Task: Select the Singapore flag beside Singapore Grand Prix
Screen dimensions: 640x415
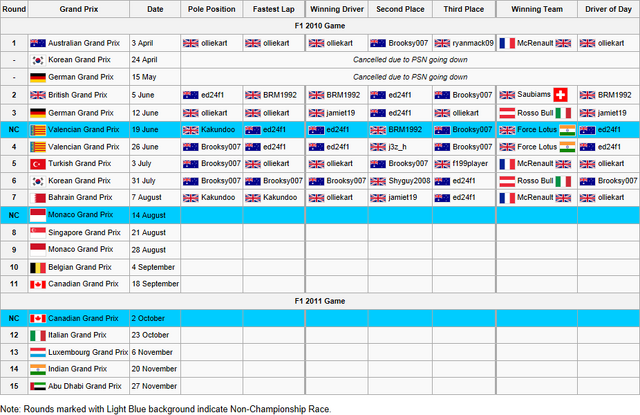Action: click(38, 233)
